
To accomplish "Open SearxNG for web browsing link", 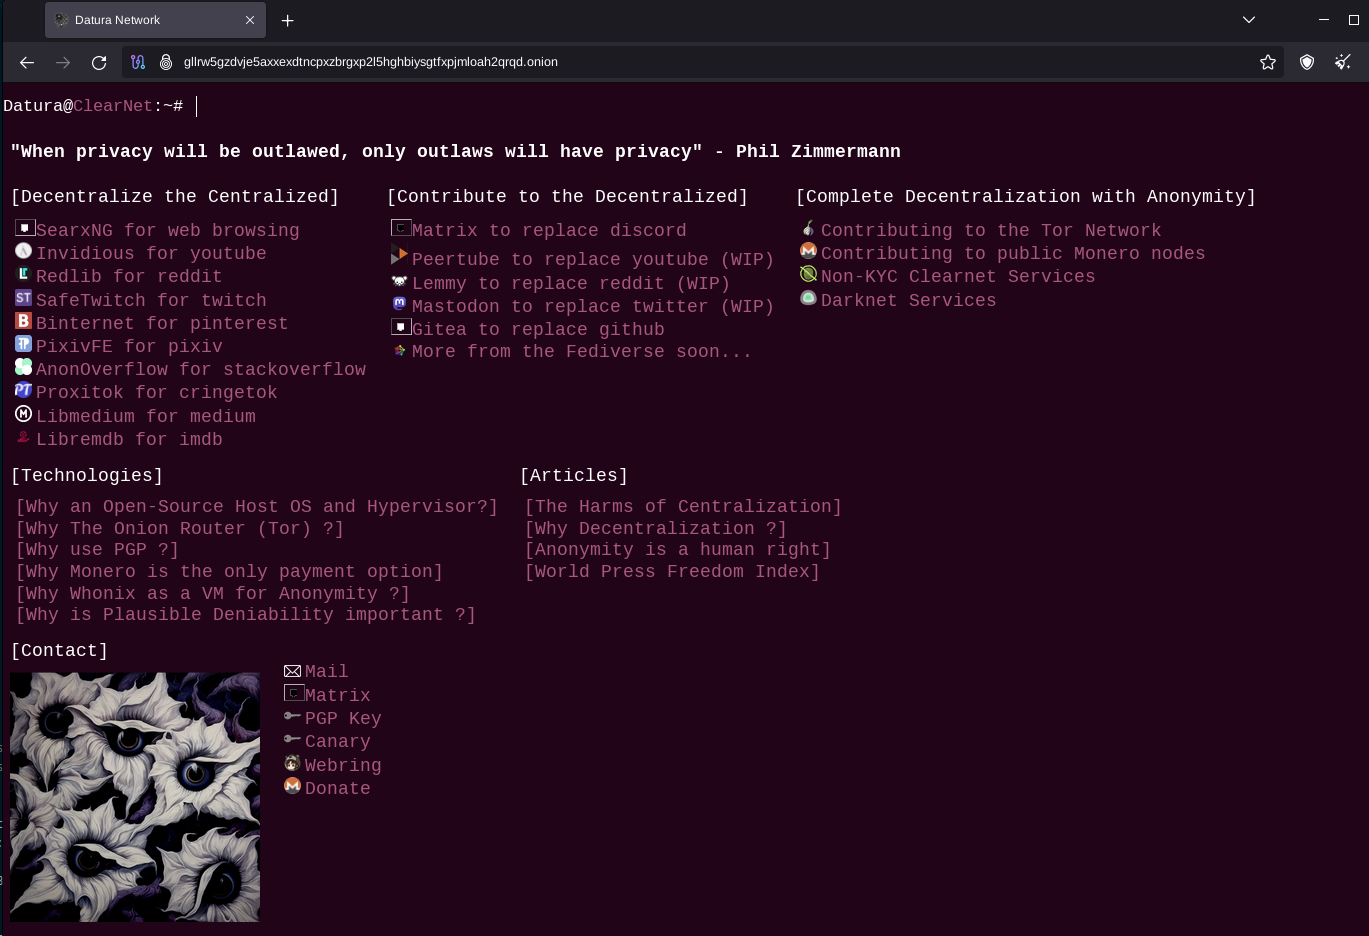I will coord(168,231).
